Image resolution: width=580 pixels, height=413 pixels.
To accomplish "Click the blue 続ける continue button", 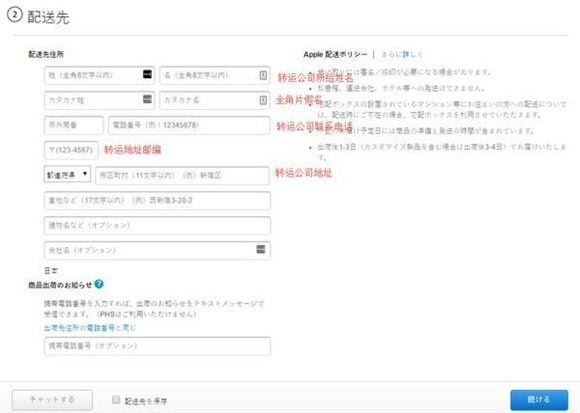I will tap(539, 400).
